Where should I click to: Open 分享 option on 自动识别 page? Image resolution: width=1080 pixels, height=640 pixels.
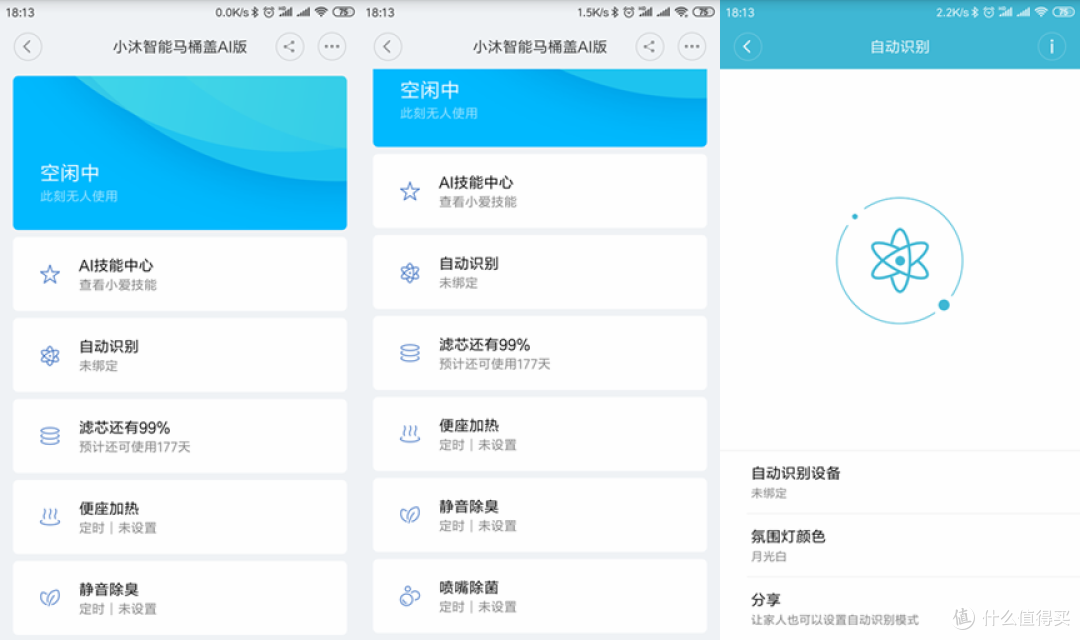[900, 609]
